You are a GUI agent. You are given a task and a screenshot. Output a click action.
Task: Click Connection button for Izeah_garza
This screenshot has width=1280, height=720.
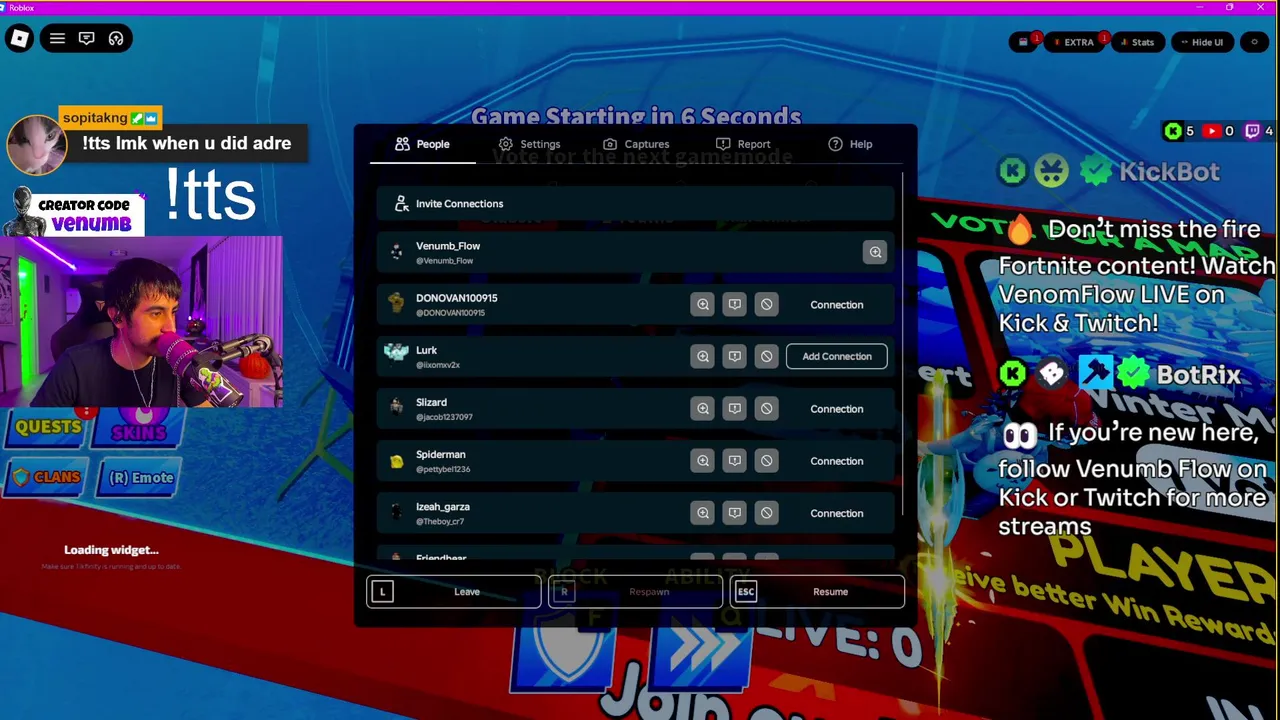click(x=837, y=513)
